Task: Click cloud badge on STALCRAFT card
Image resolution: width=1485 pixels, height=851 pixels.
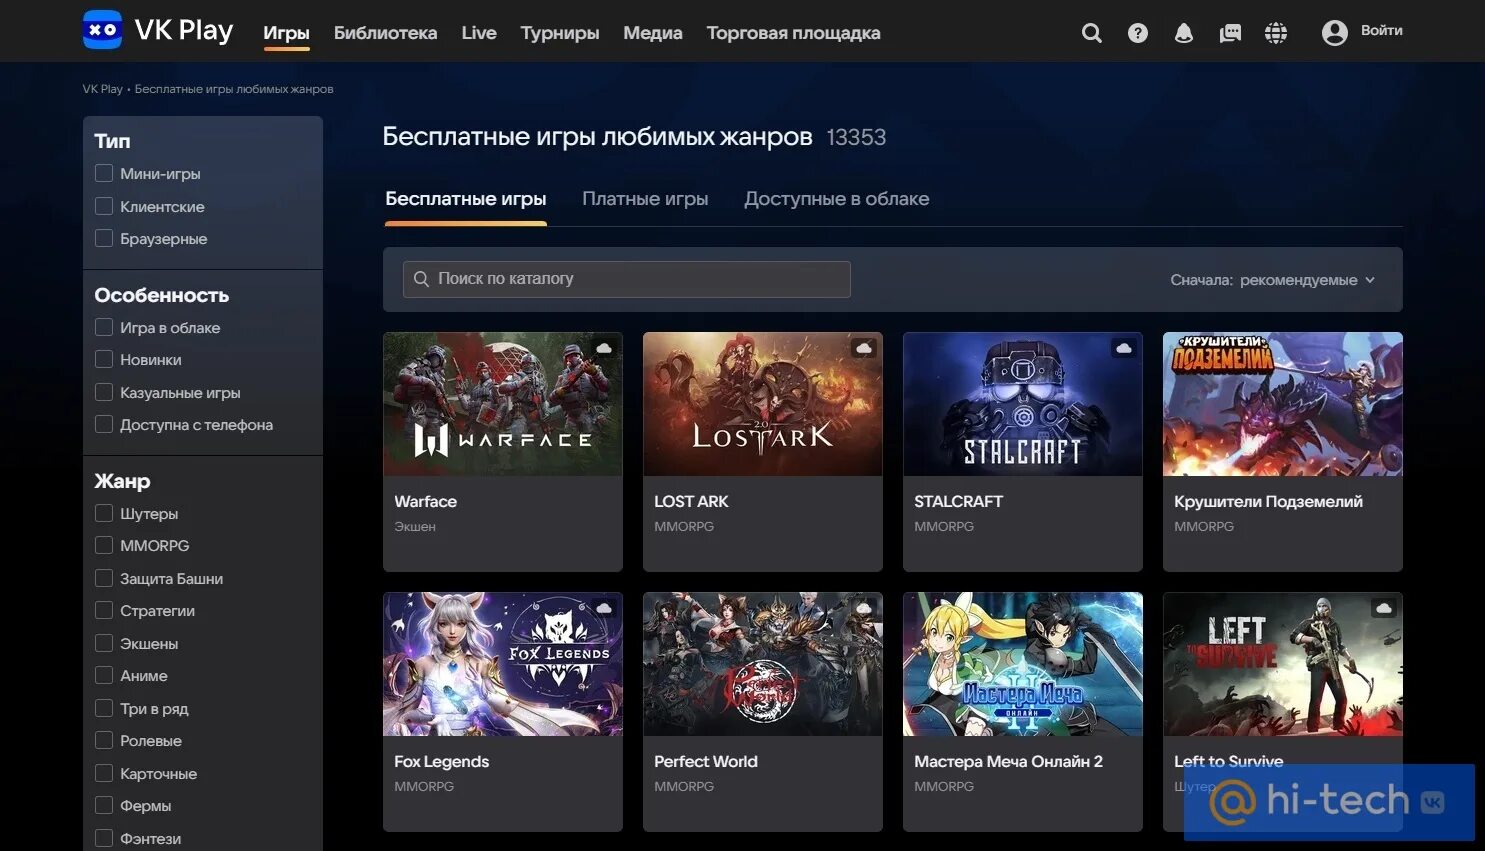Action: [1124, 348]
